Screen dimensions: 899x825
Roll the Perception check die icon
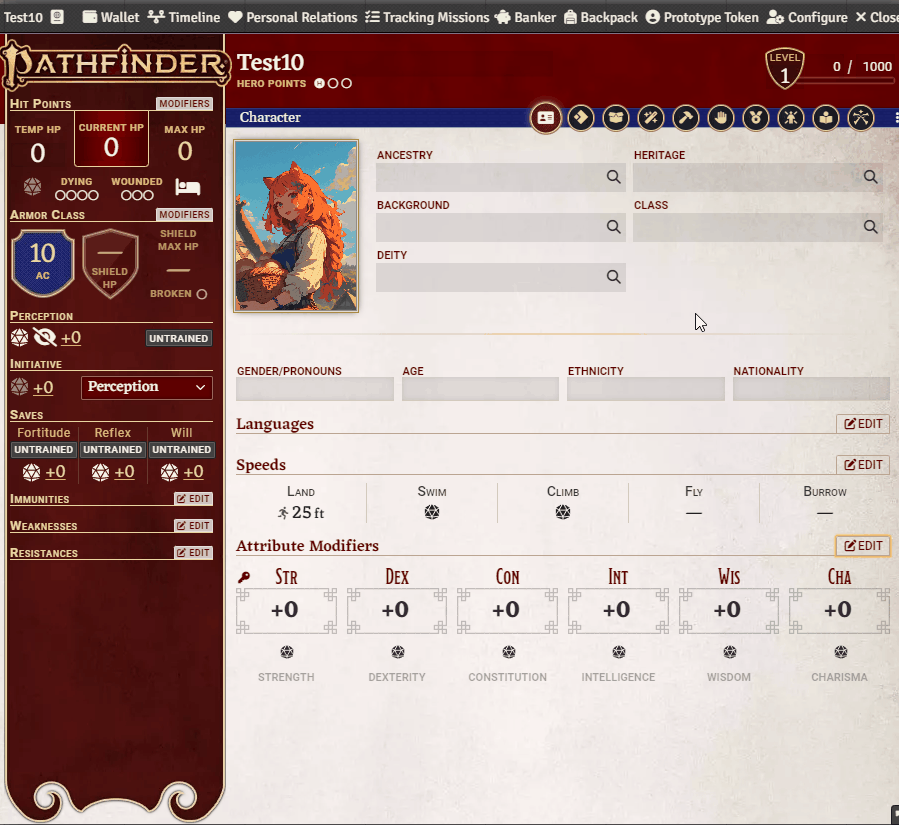(19, 338)
